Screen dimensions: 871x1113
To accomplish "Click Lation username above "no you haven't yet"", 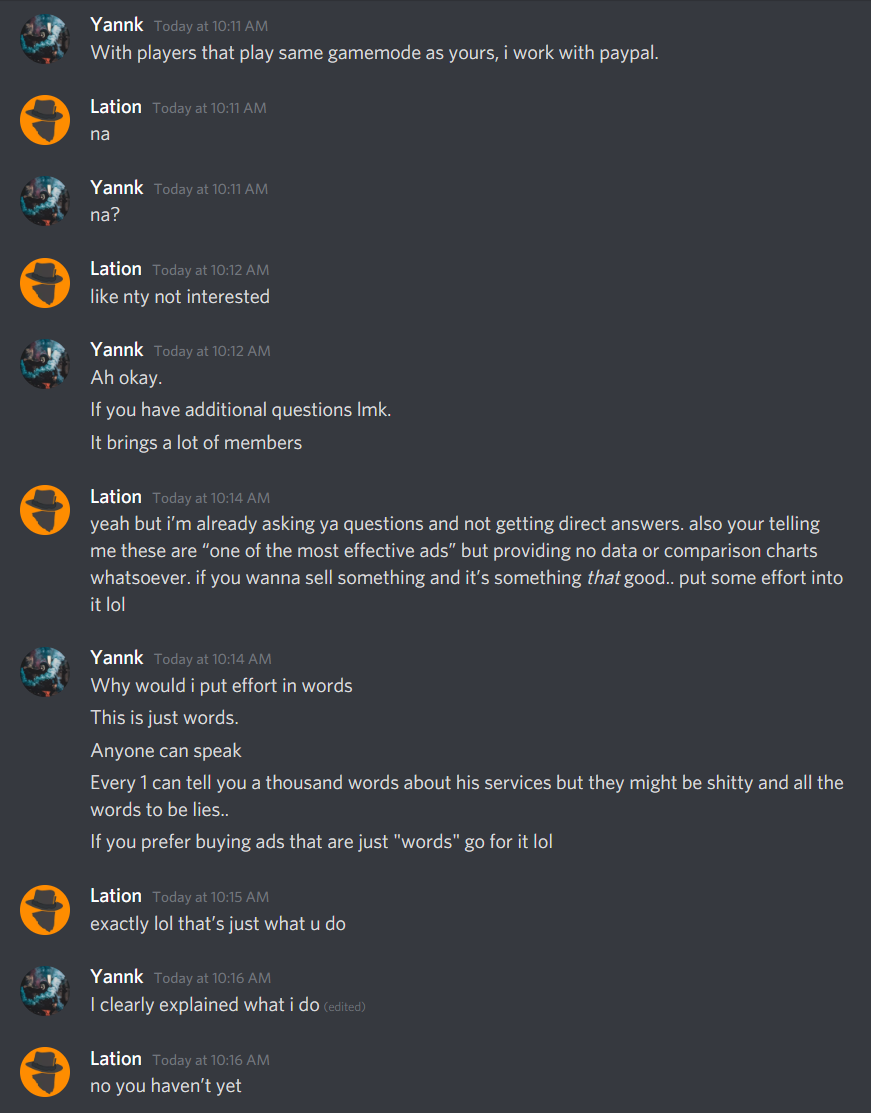I will pyautogui.click(x=116, y=1059).
